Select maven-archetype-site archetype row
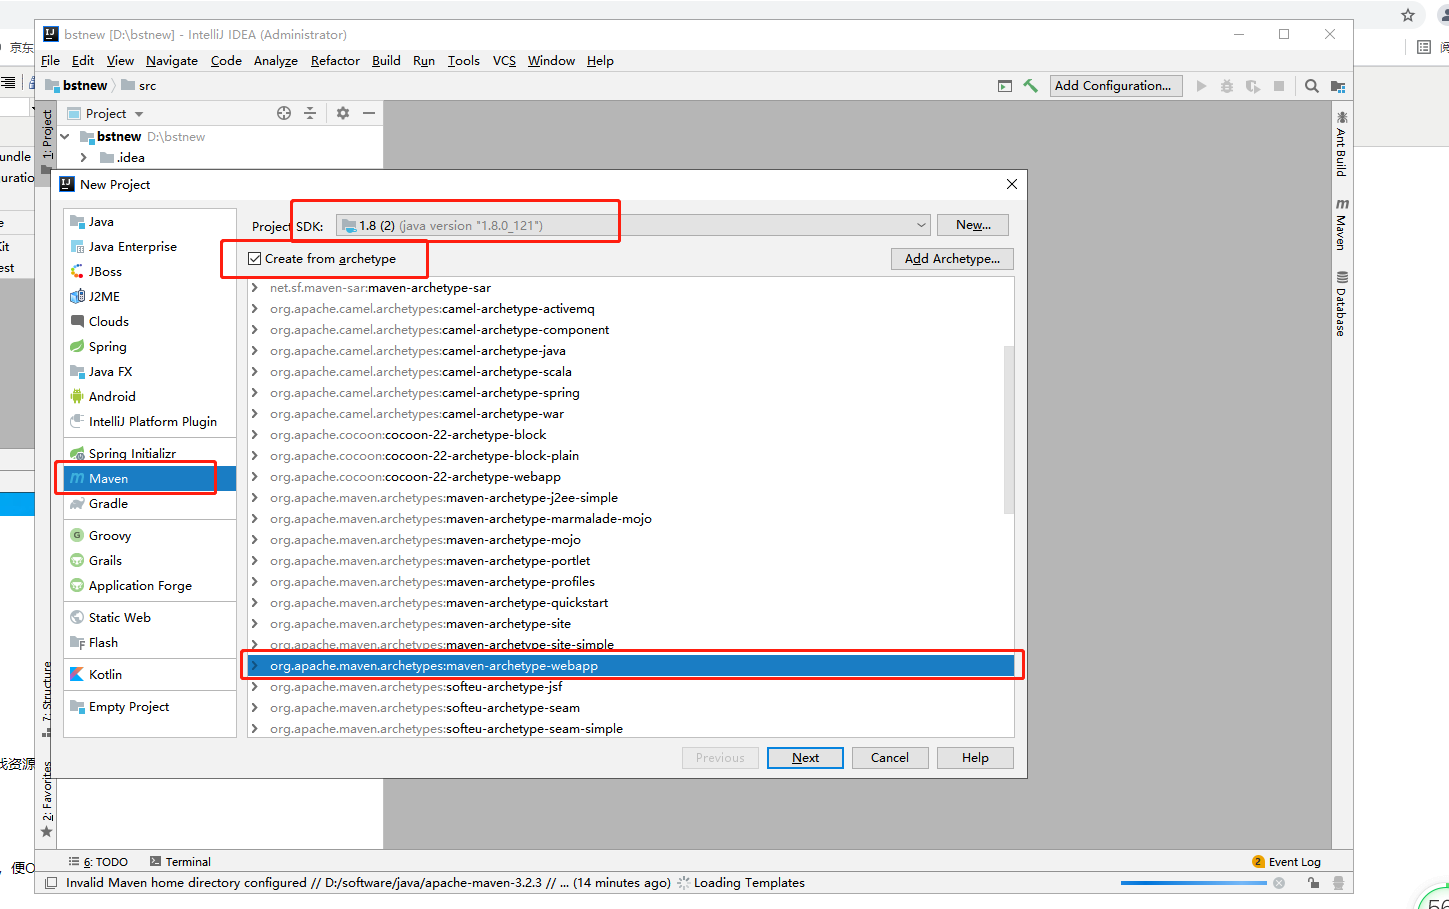Screen dimensions: 1449x909 631,624
